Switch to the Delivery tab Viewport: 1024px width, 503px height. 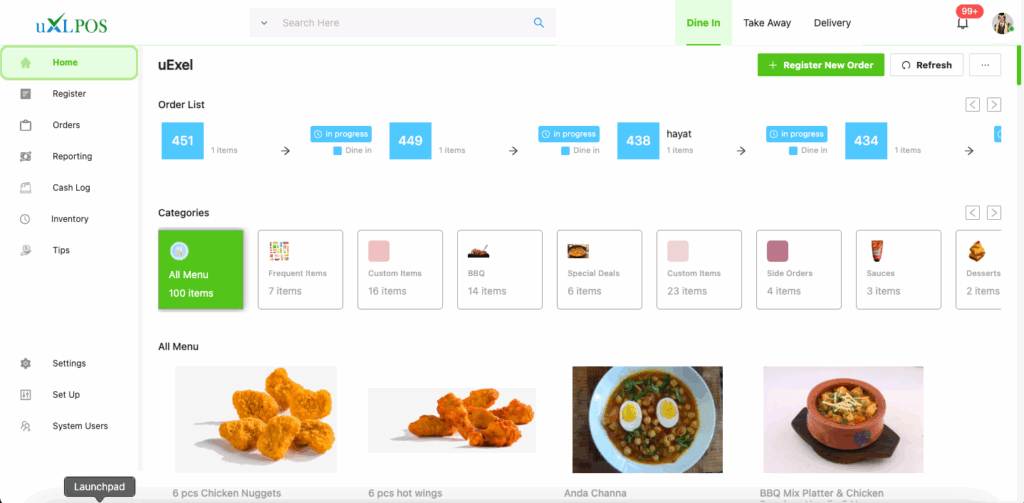click(832, 23)
